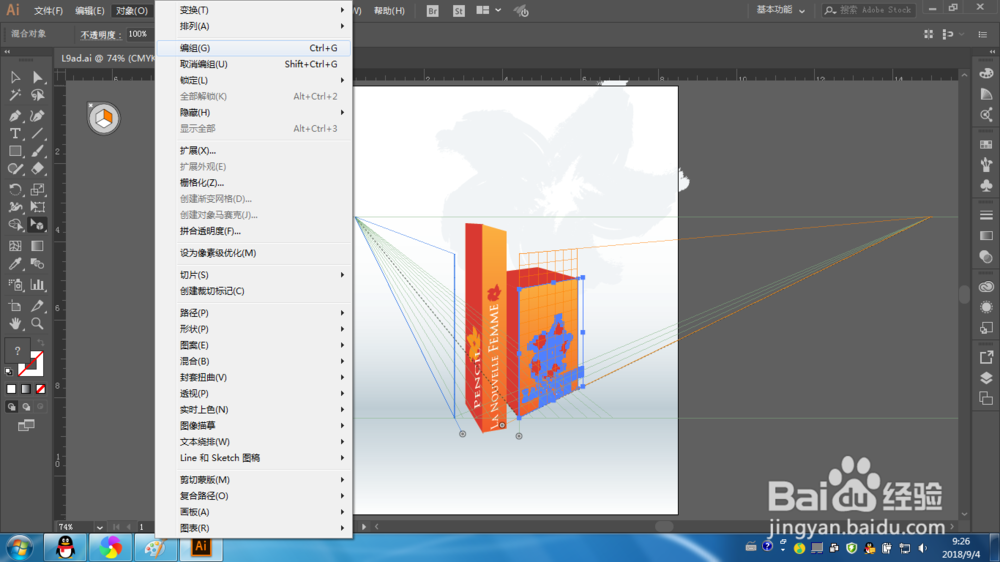Click the stroke color swatch
The image size is (1000, 562).
click(31, 364)
